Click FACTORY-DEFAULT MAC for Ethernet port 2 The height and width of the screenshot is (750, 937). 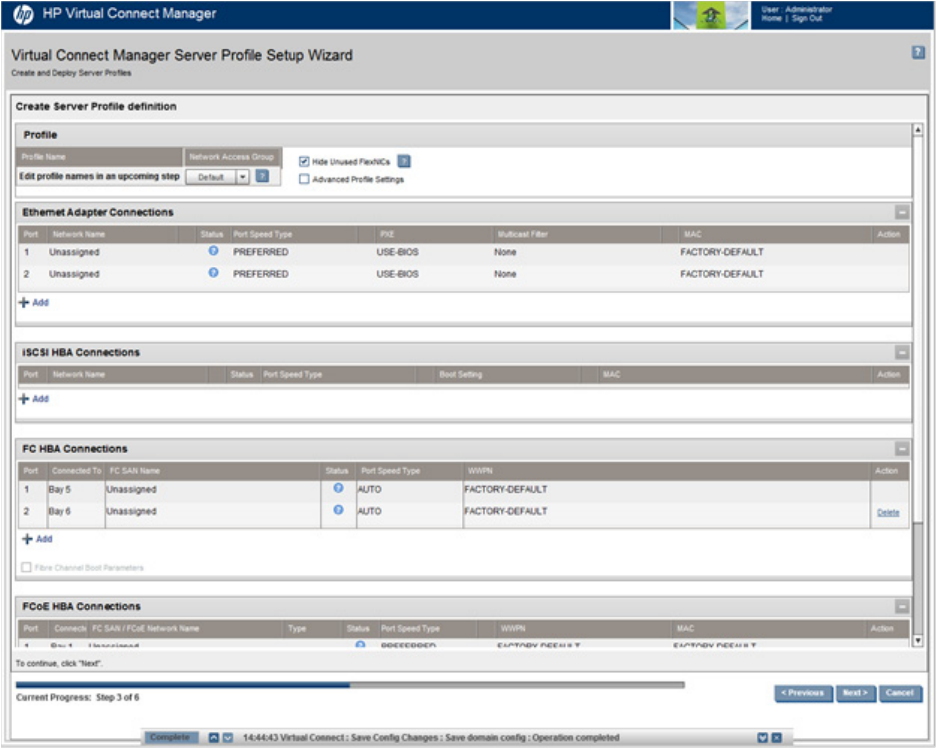[x=722, y=274]
